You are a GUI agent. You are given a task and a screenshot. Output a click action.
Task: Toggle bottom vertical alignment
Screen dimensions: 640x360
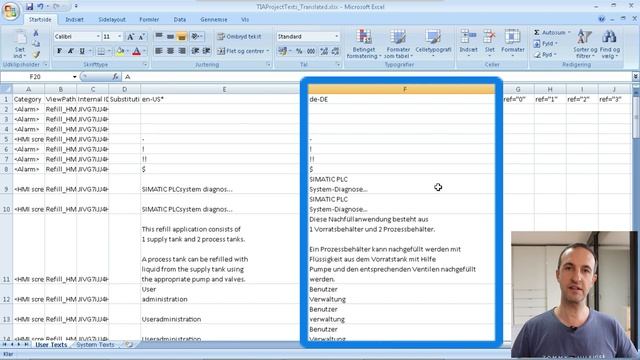[x=182, y=37]
